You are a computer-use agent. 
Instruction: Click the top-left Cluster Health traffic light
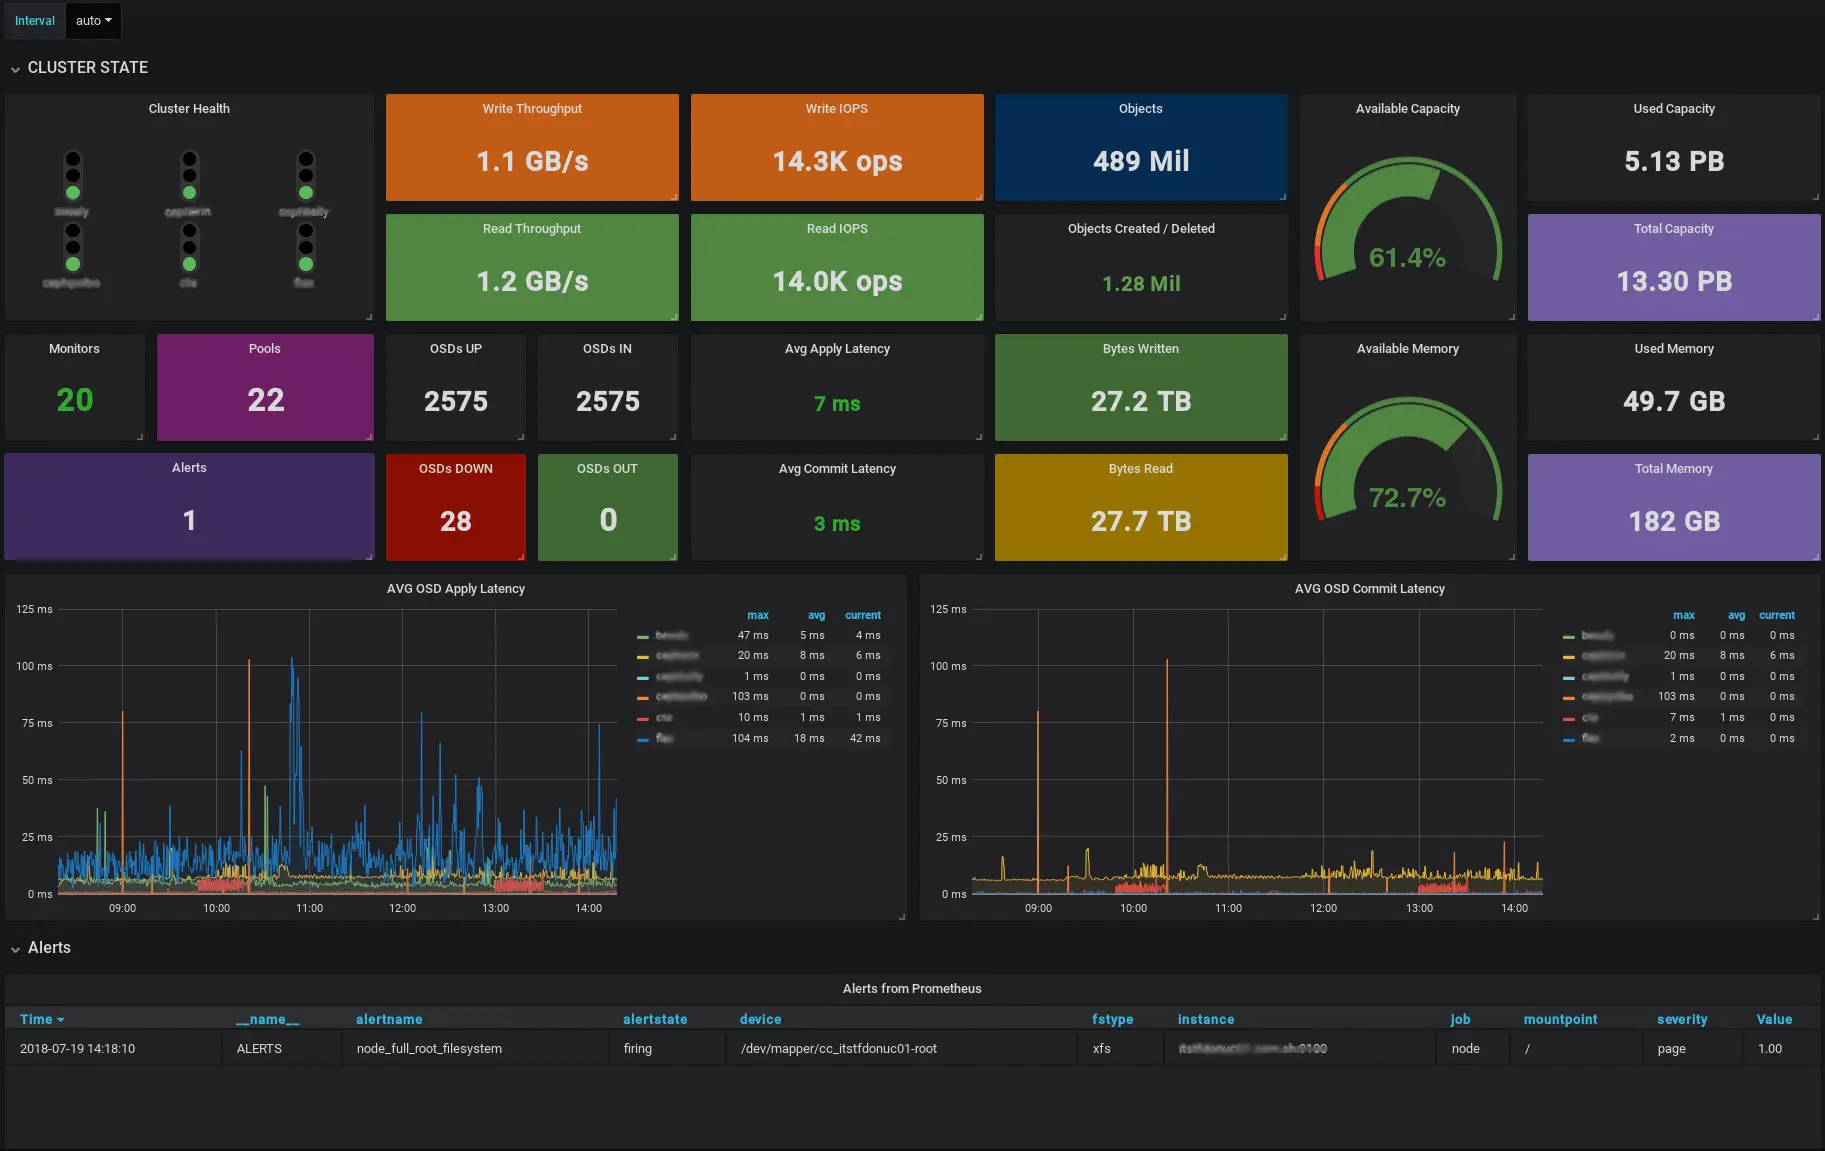coord(73,176)
